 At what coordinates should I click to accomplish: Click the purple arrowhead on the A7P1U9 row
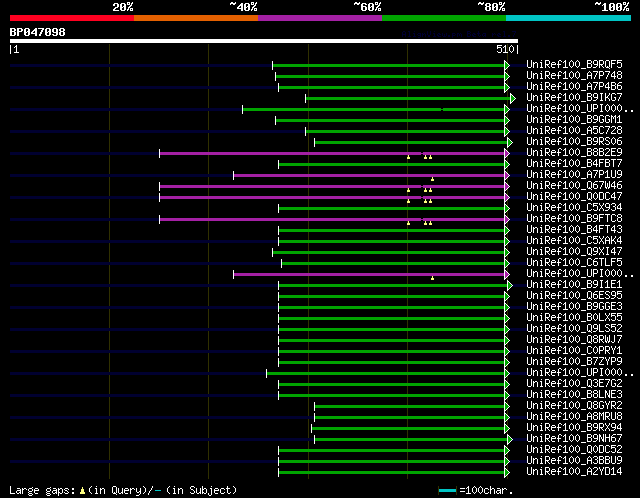tap(507, 176)
